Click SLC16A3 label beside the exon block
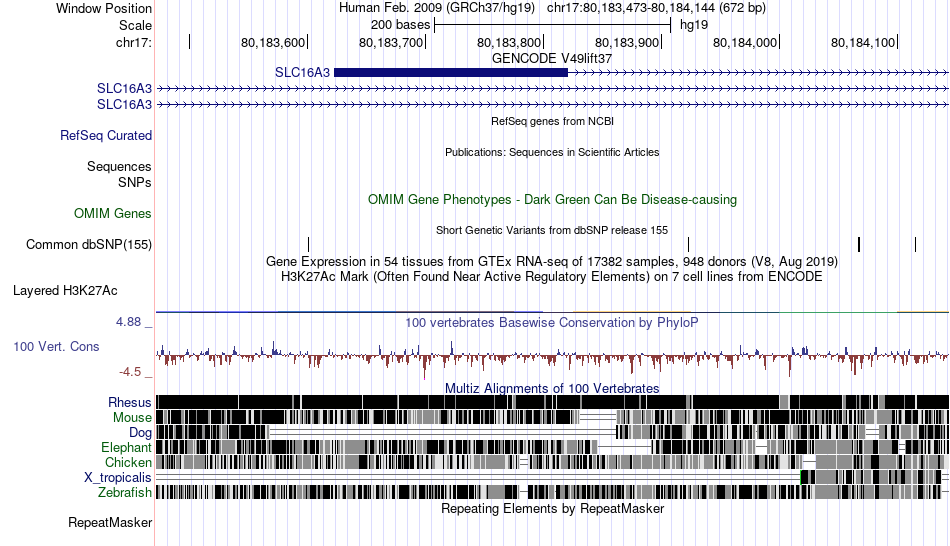This screenshot has width=950, height=546. (302, 73)
